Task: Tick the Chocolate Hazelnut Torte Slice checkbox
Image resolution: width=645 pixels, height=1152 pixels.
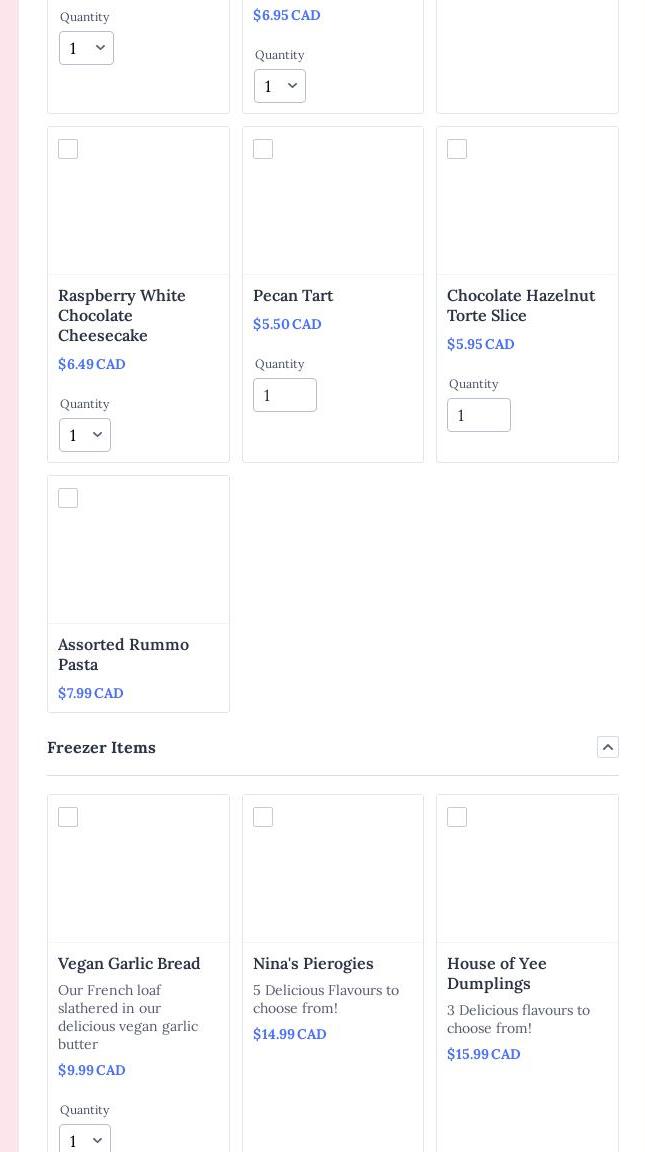Action: pos(457,149)
